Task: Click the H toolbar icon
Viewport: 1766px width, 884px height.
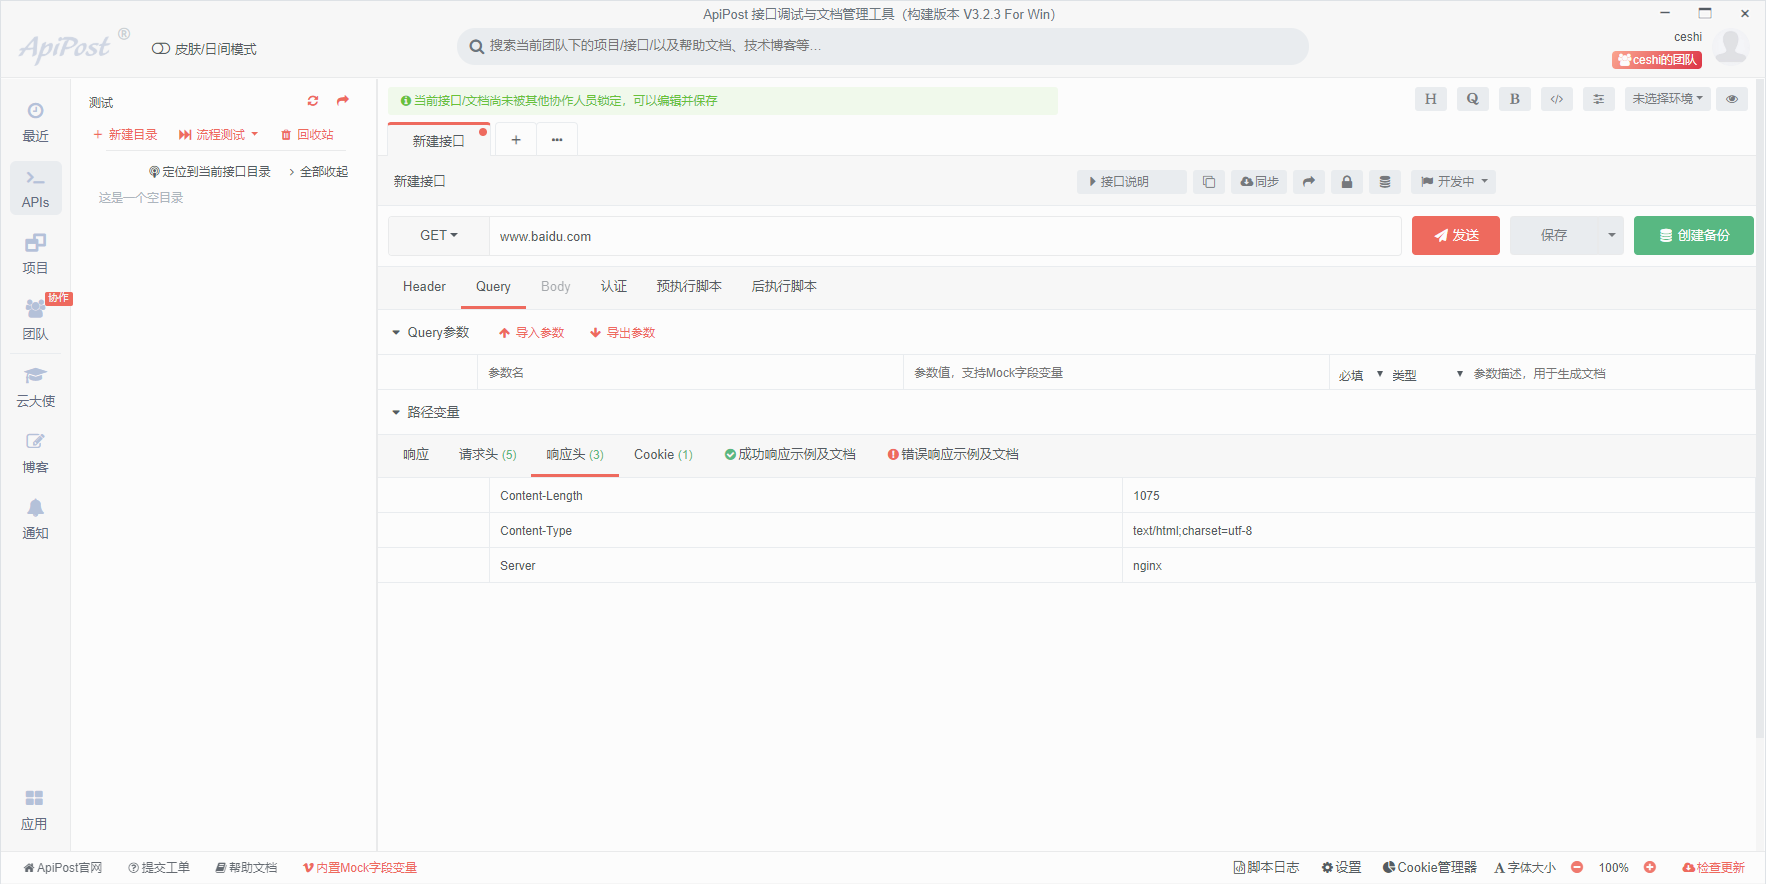Action: [1431, 99]
